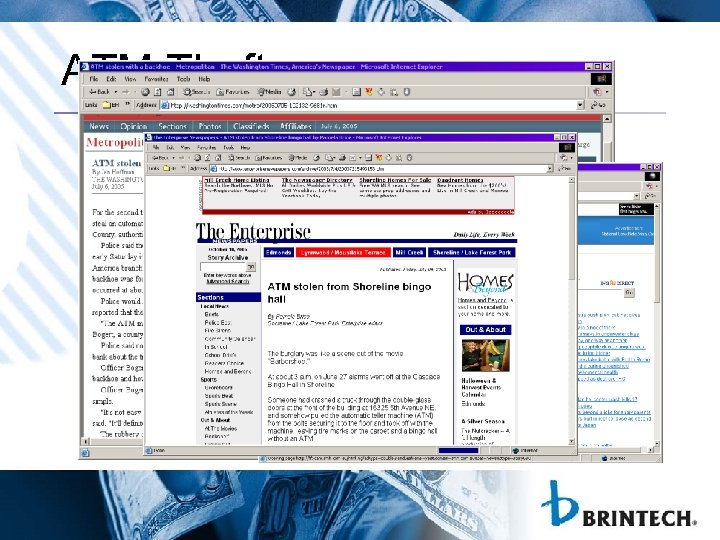Click Enterprise window scroll down arrow

coord(572,441)
